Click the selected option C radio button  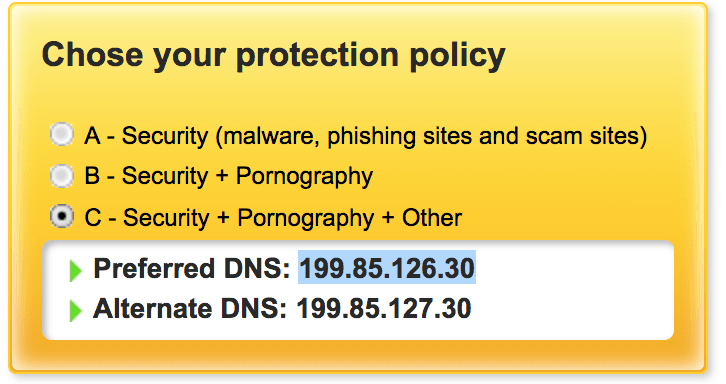click(x=62, y=216)
